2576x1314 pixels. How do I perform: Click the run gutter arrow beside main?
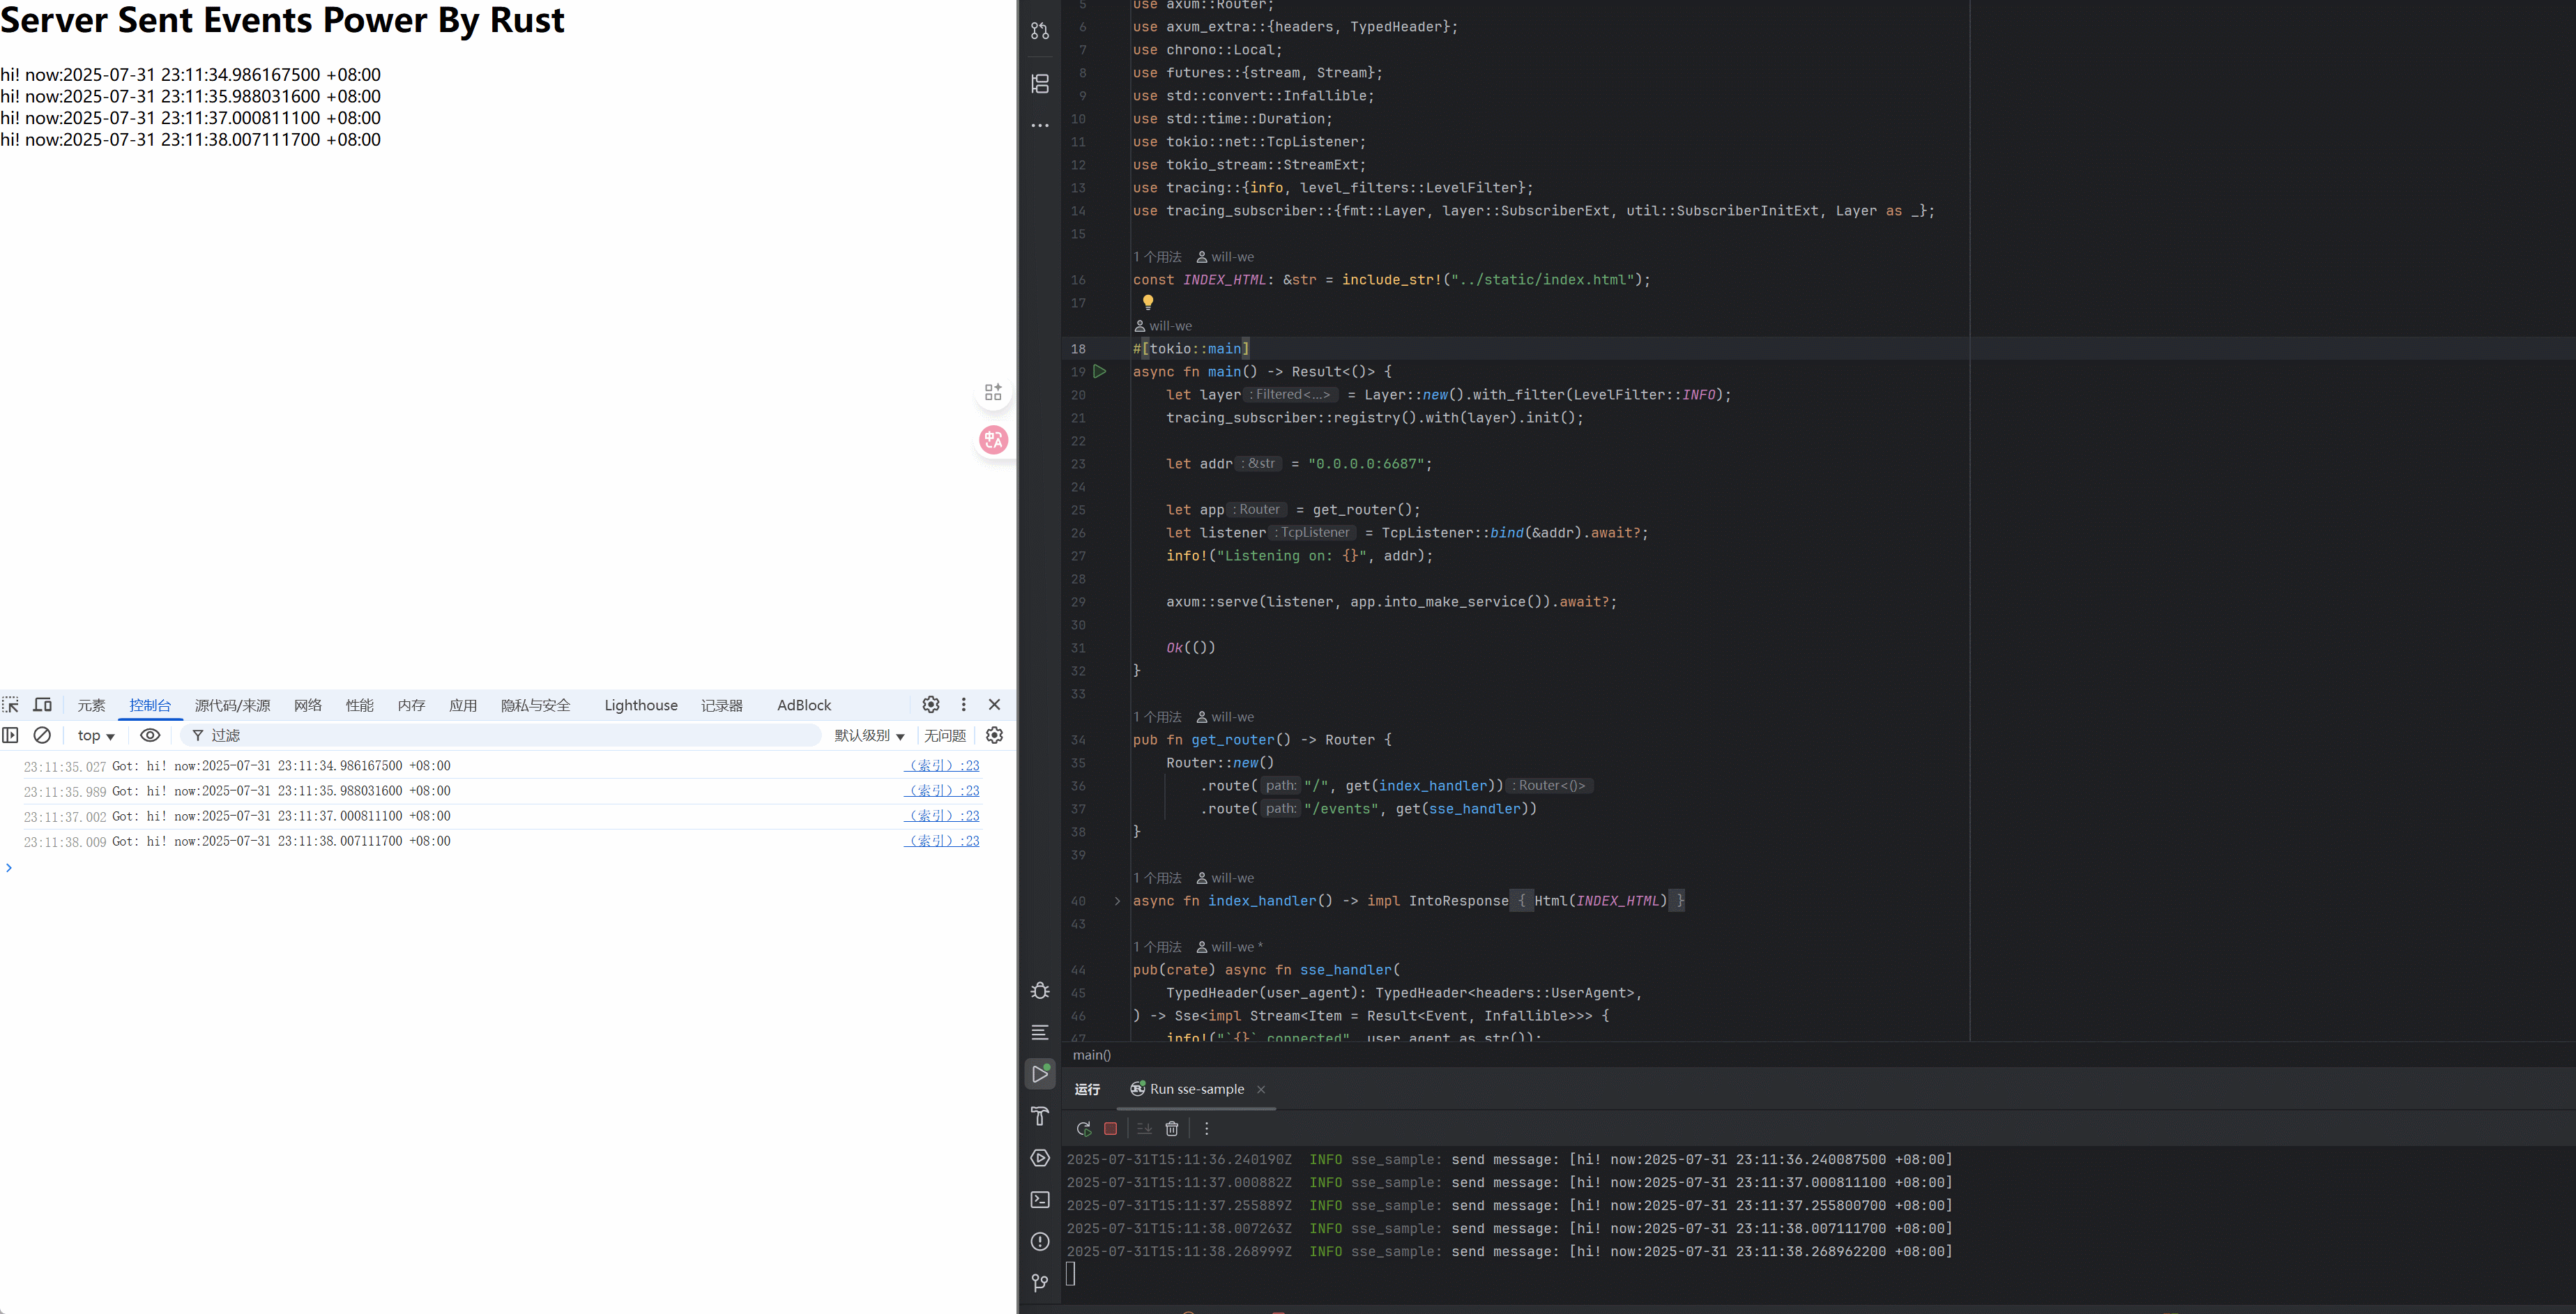pos(1100,371)
